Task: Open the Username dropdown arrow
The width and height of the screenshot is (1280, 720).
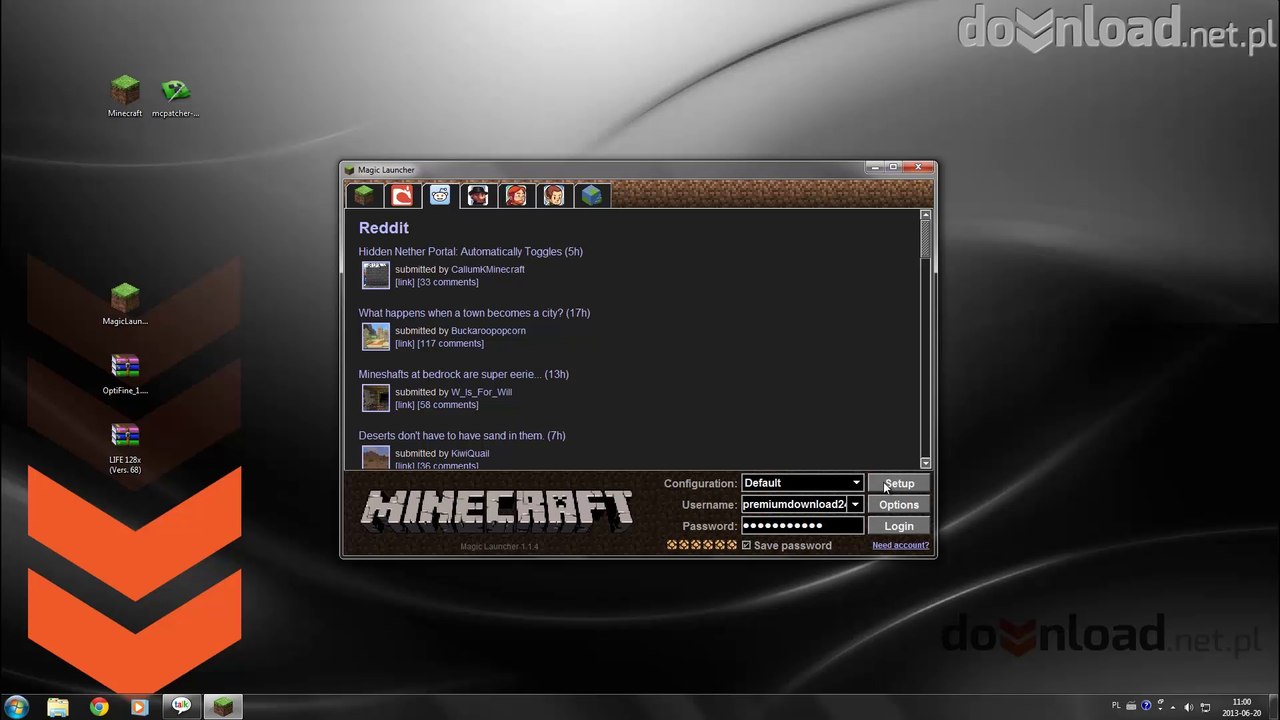Action: point(855,505)
